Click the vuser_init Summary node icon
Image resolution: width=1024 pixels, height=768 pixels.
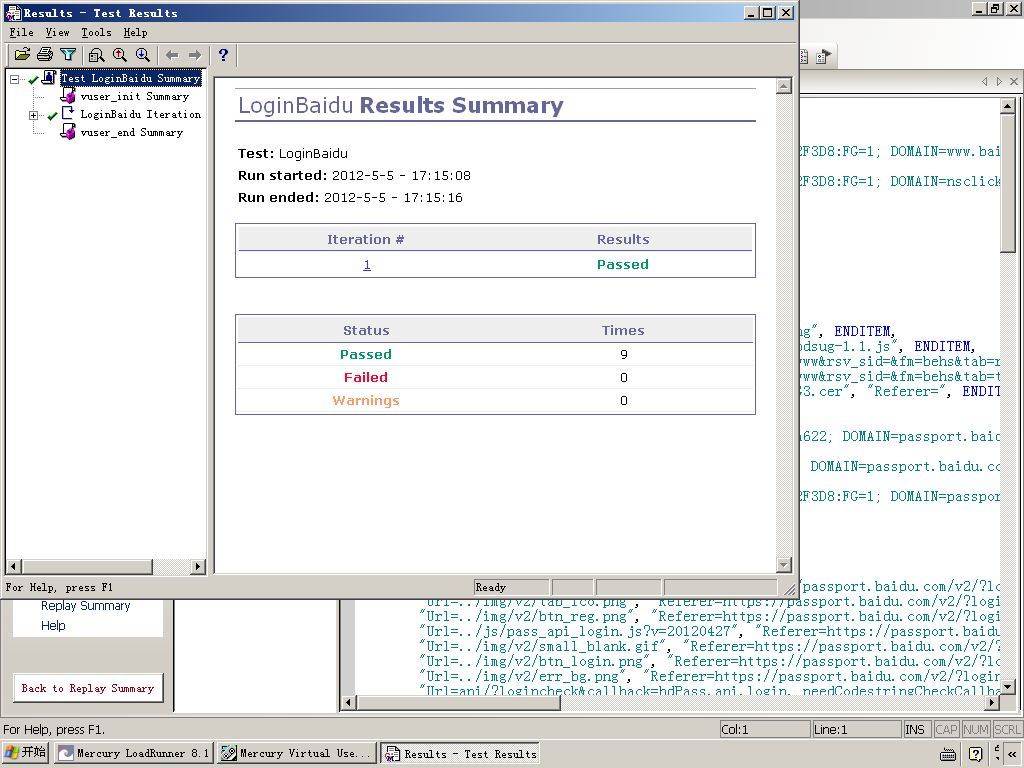[x=68, y=96]
